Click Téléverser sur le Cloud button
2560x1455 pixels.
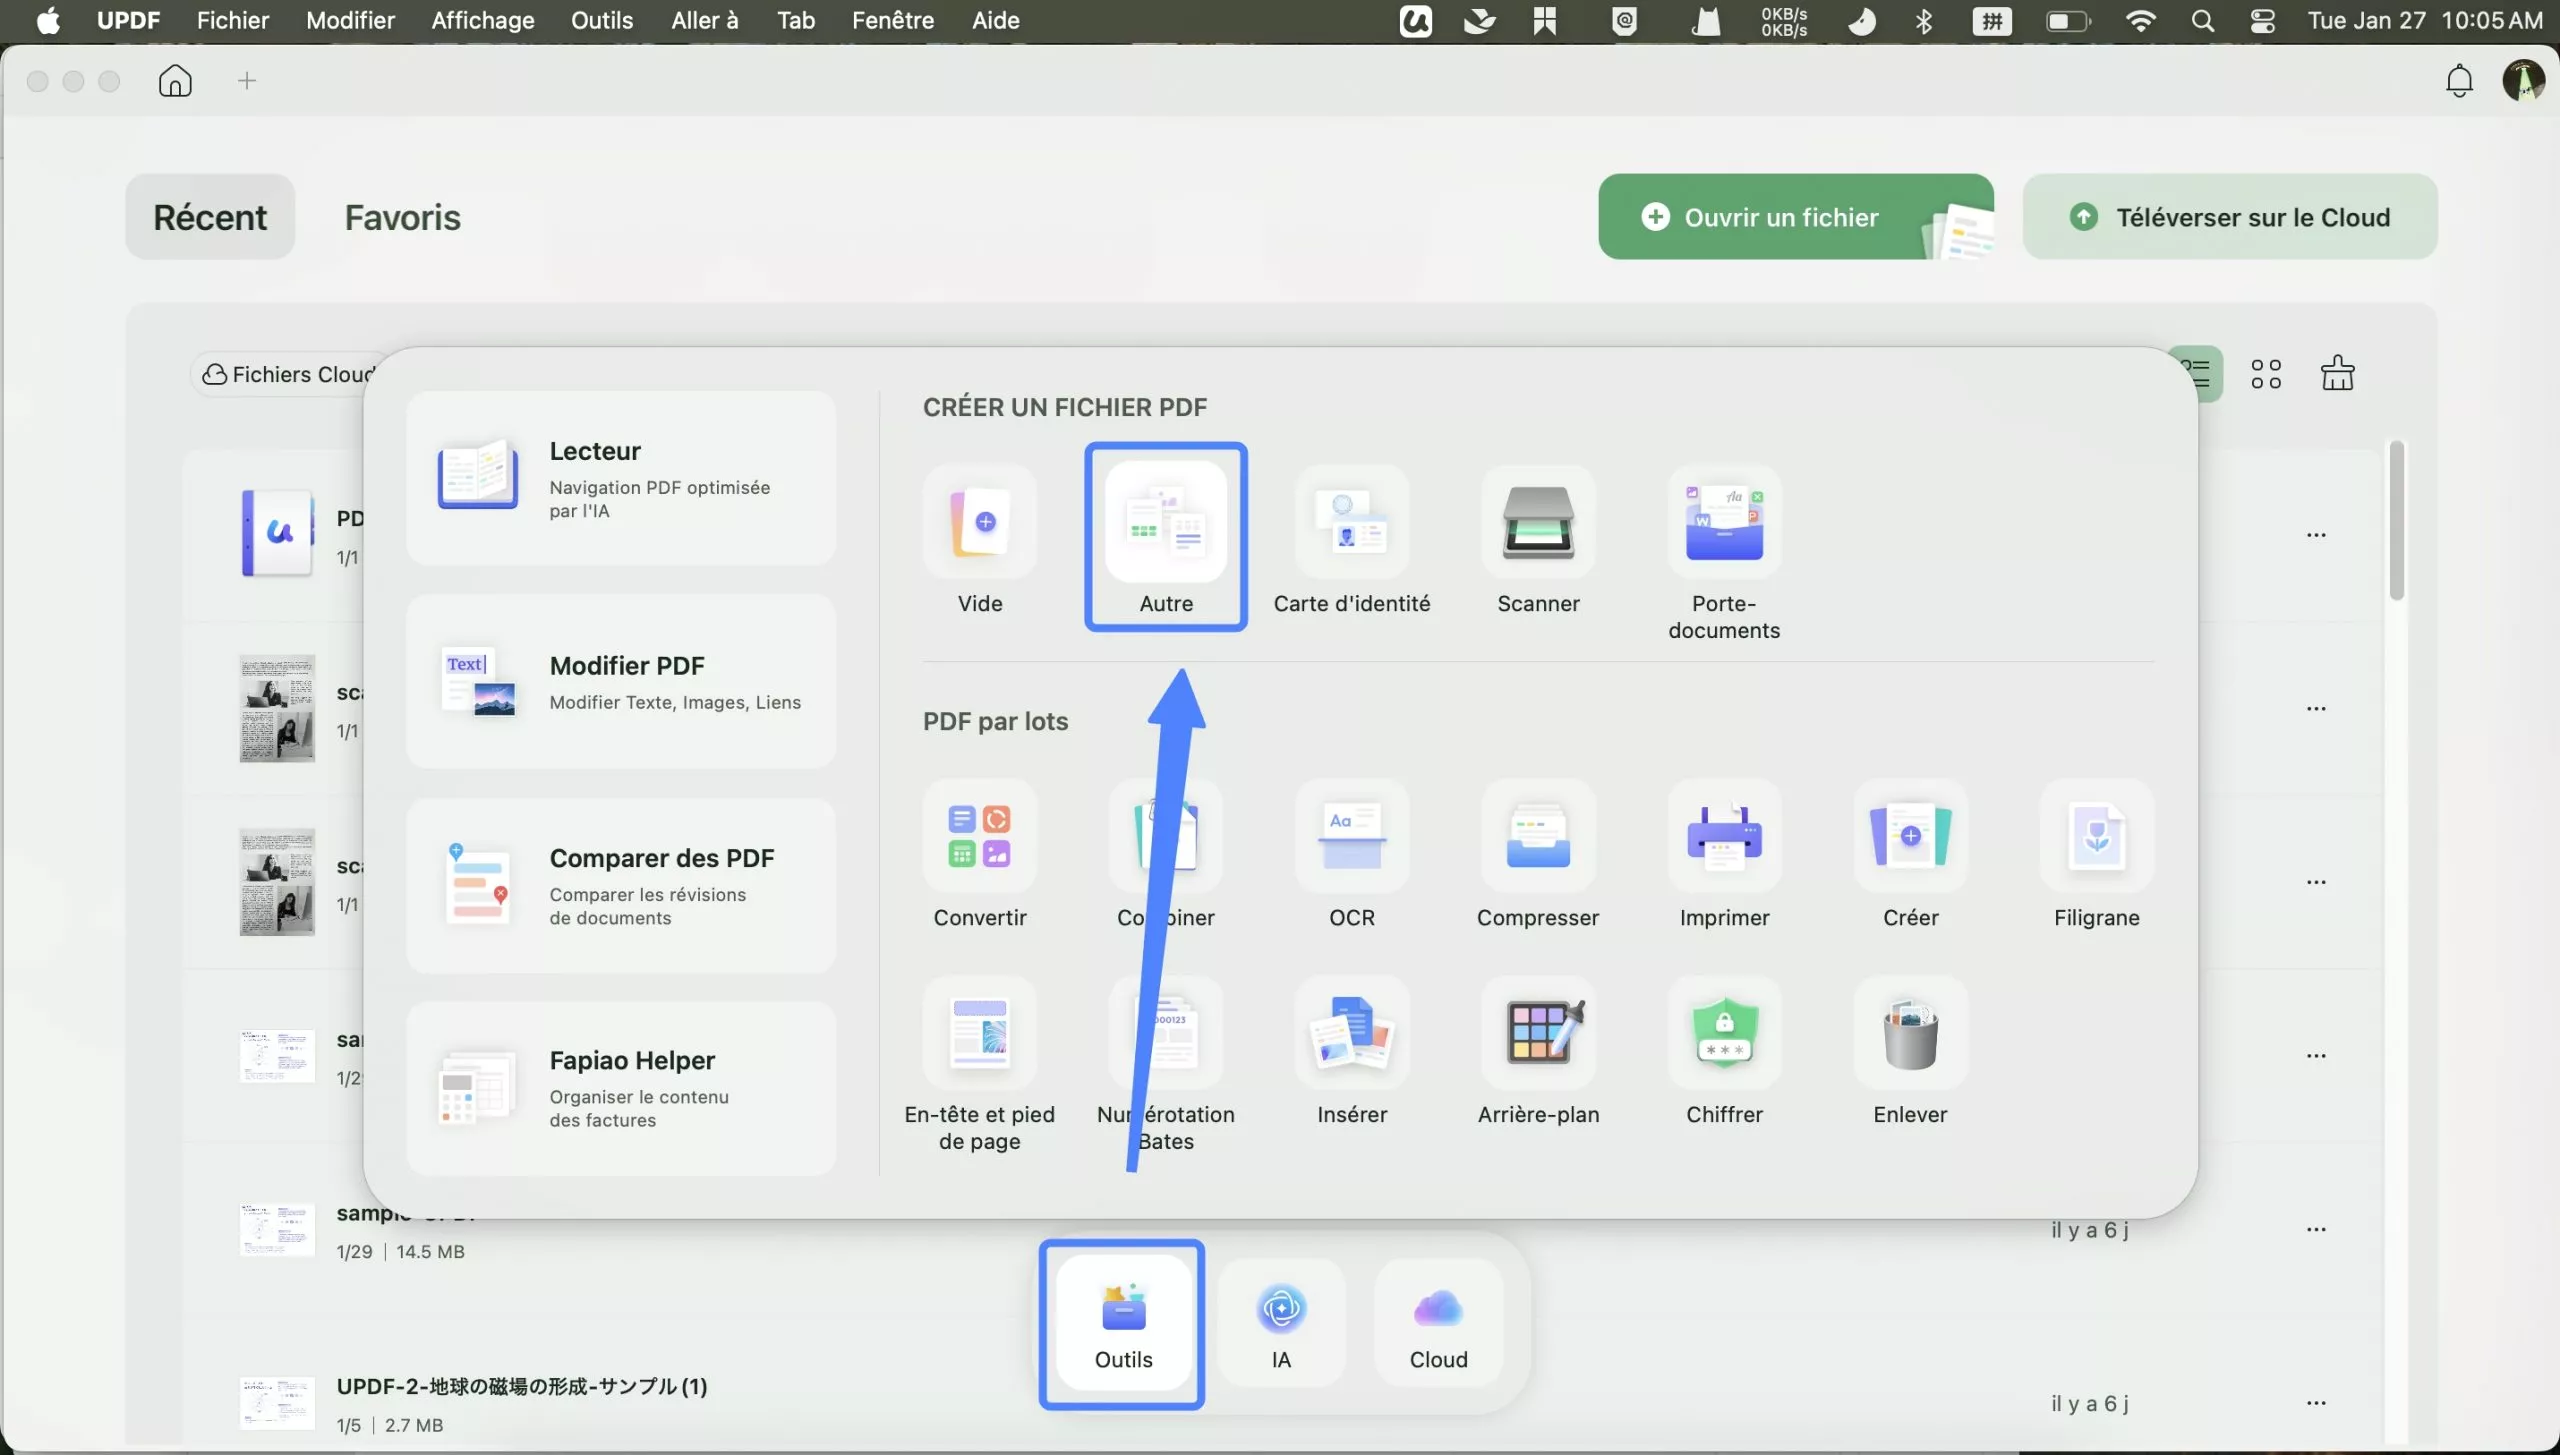coord(2229,217)
